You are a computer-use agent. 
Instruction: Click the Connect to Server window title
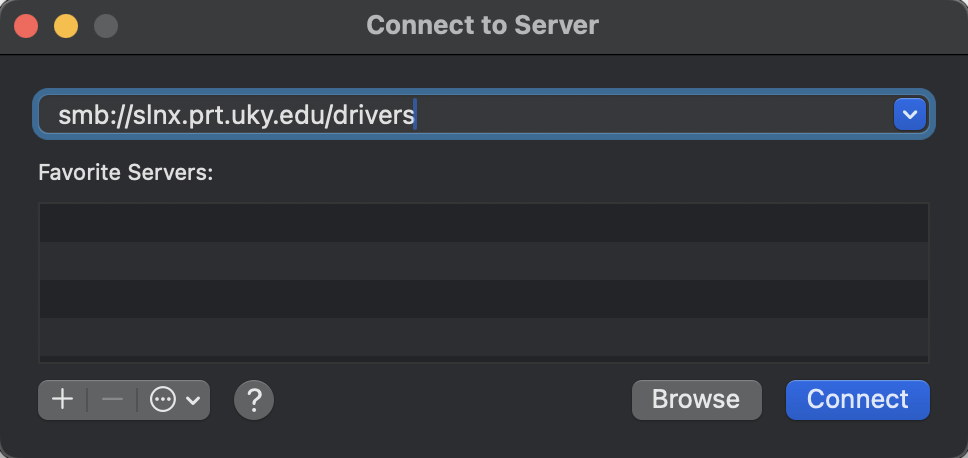482,25
